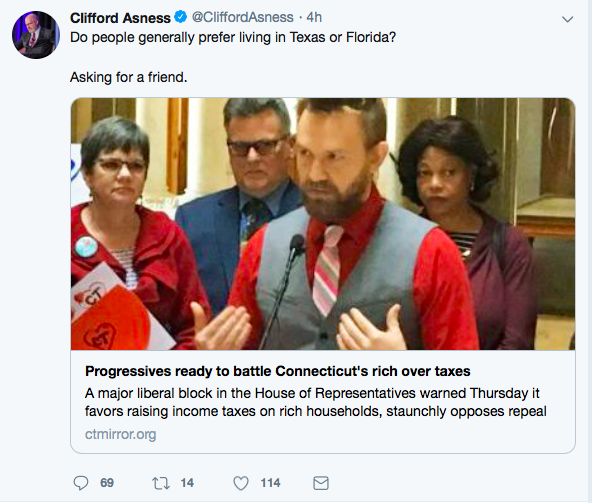Click the ctmirror.org source link
Viewport: 592px width, 503px height.
120,435
